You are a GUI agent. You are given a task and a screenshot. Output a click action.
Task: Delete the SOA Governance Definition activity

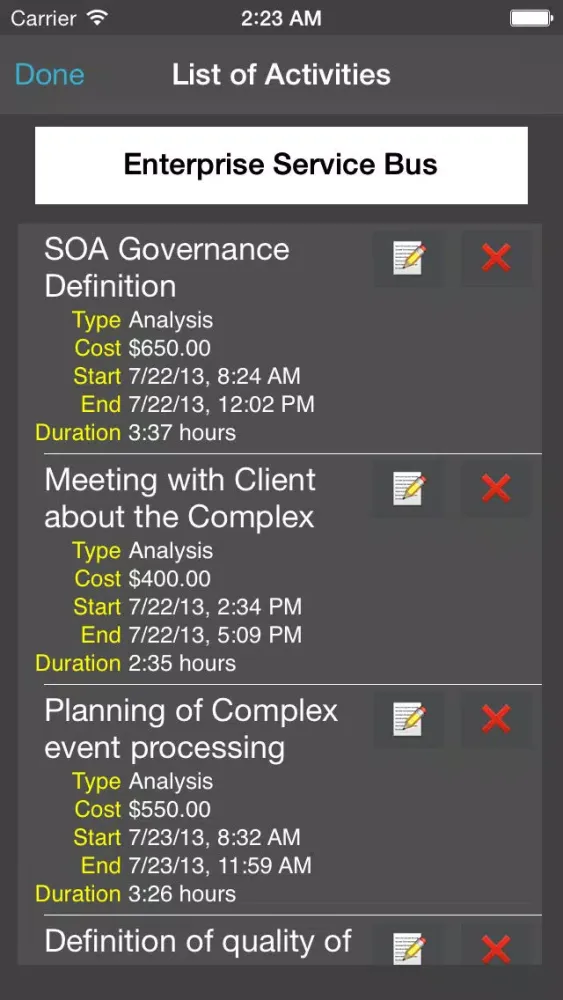[x=496, y=258]
